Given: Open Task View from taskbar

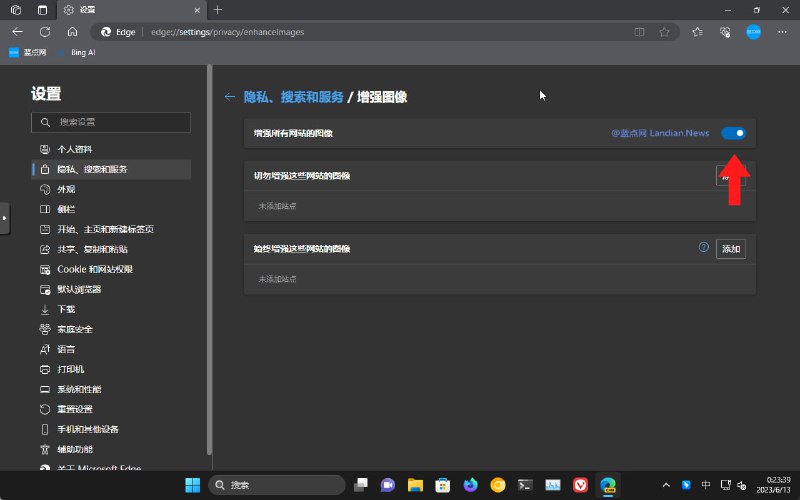Looking at the screenshot, I should [361, 485].
